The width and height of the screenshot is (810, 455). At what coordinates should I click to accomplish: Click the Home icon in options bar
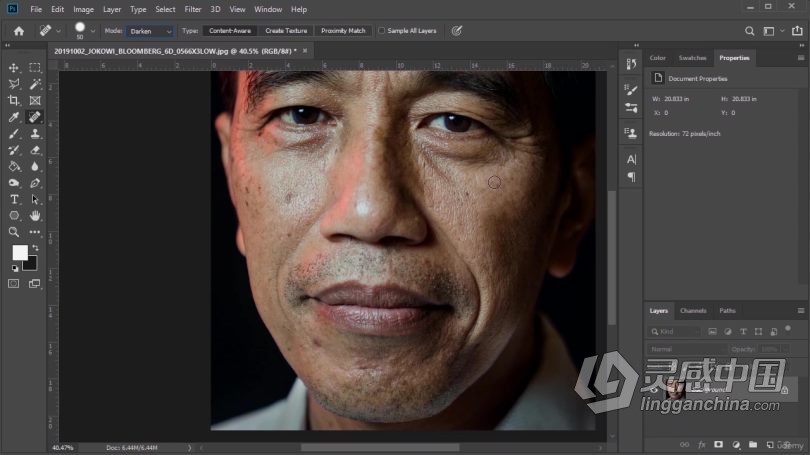coord(19,31)
